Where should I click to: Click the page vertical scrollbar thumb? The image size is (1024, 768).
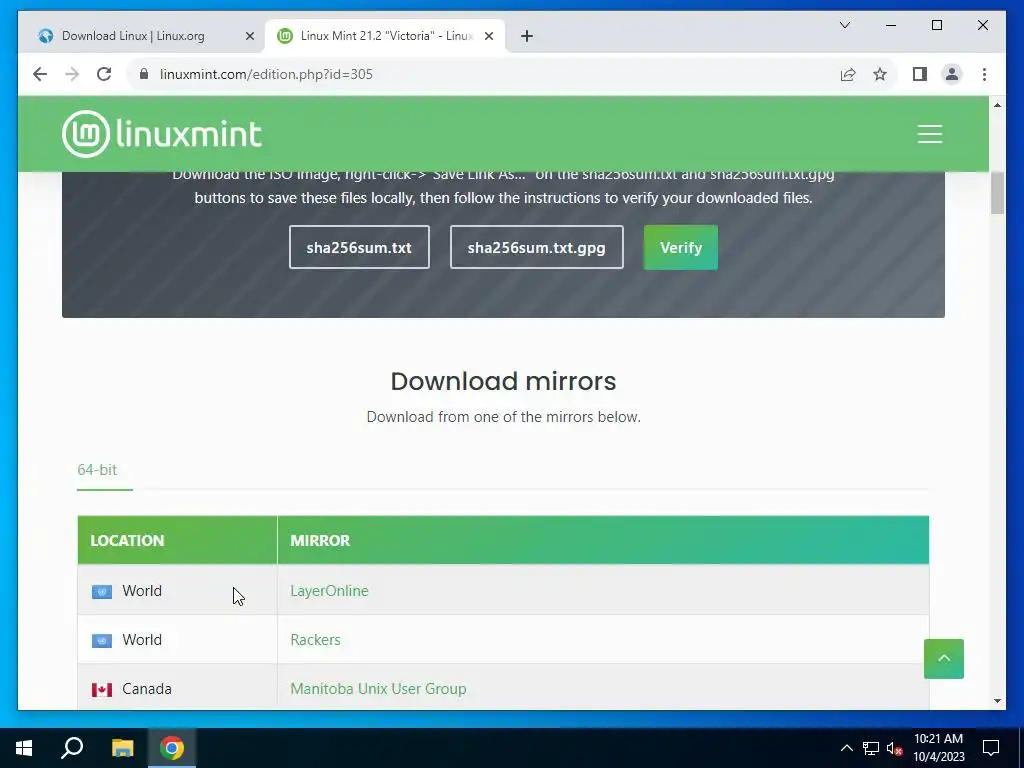(997, 193)
